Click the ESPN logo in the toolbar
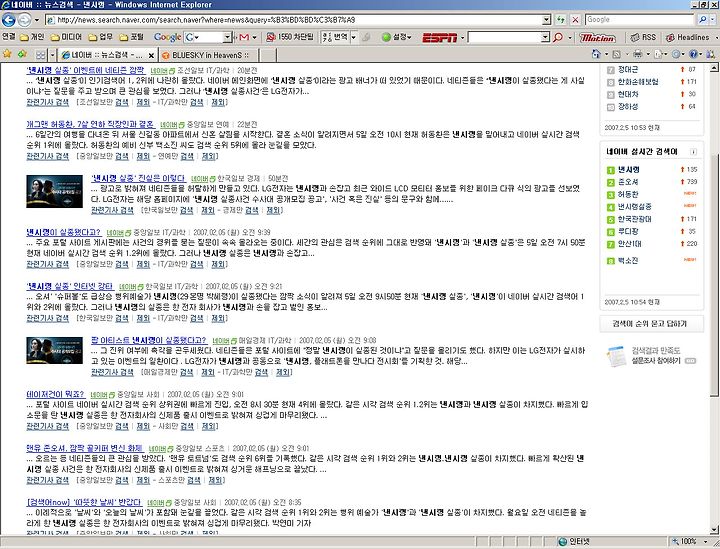The height and width of the screenshot is (549, 720). click(x=439, y=38)
